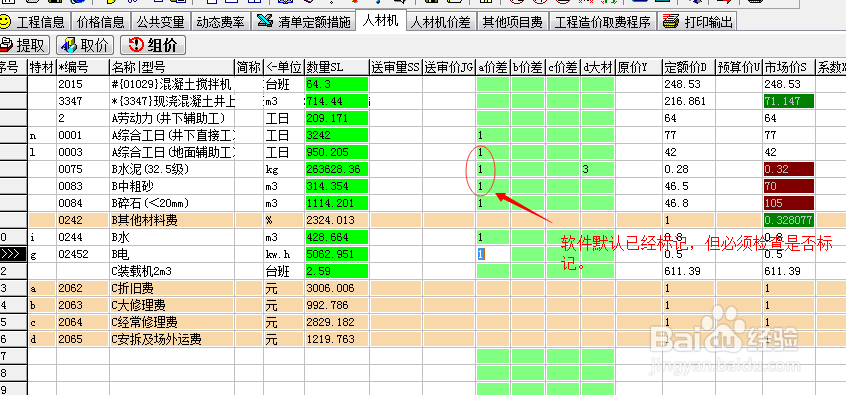Click the 定额价D column header

(688, 67)
